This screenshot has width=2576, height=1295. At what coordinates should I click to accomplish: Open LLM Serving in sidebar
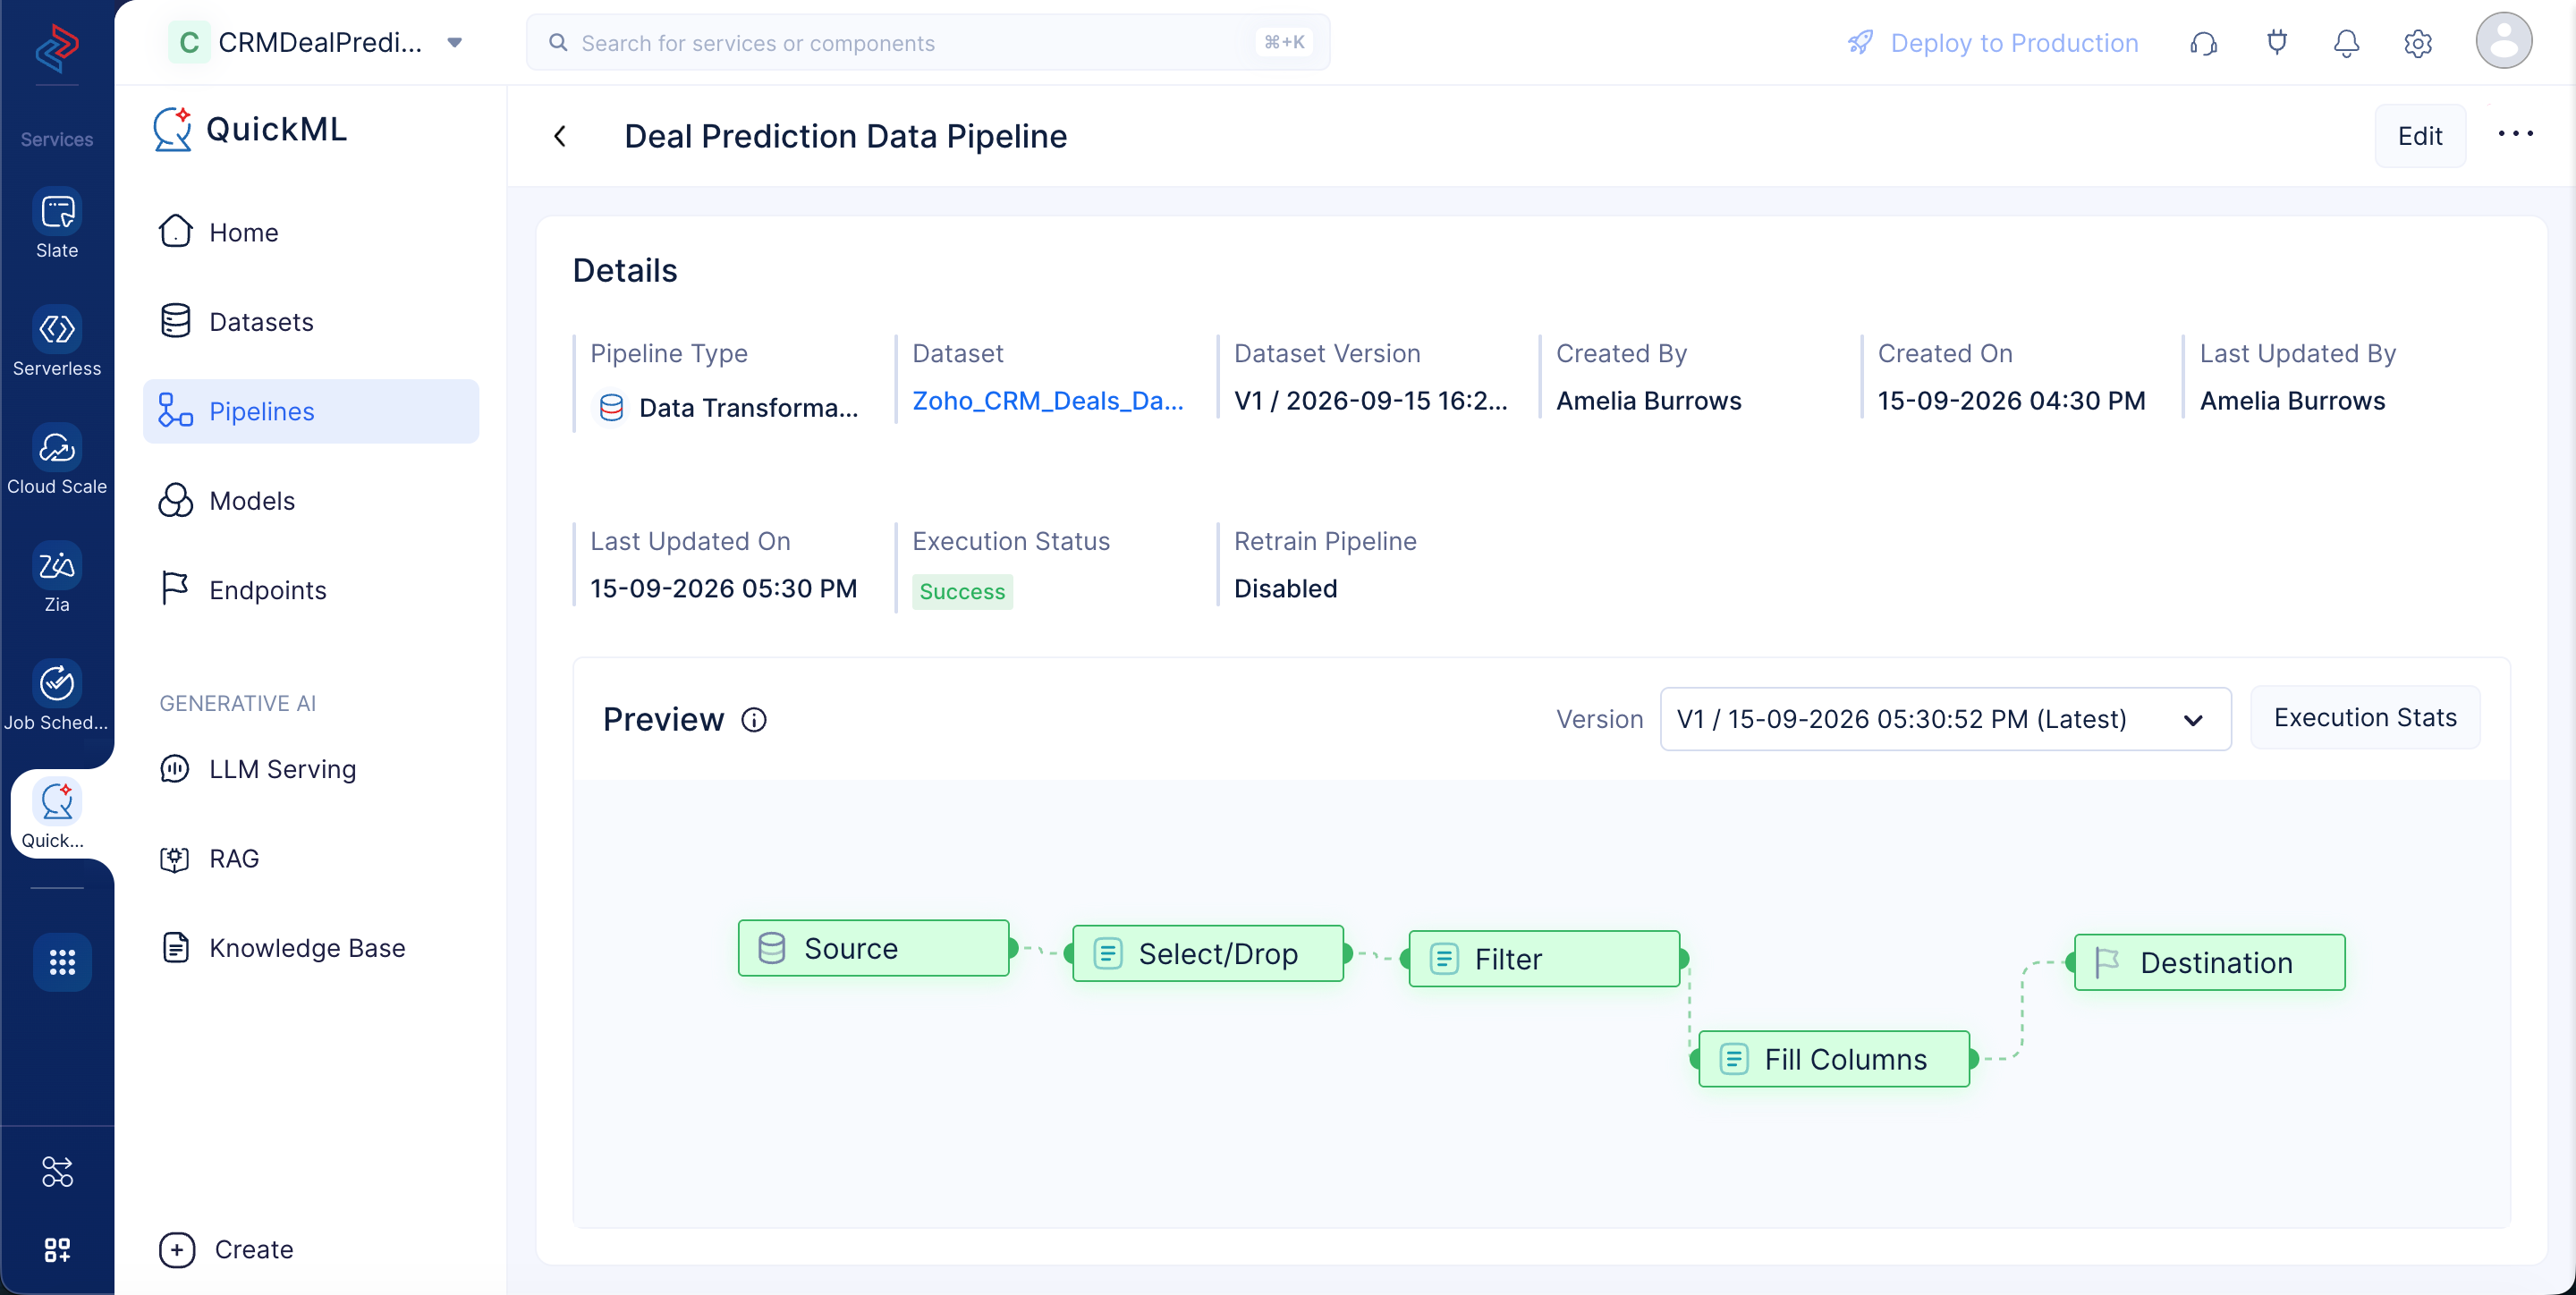[x=311, y=768]
